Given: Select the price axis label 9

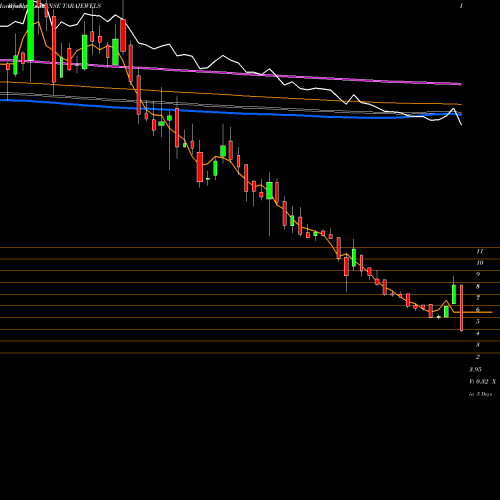Looking at the screenshot, I should [x=478, y=275].
